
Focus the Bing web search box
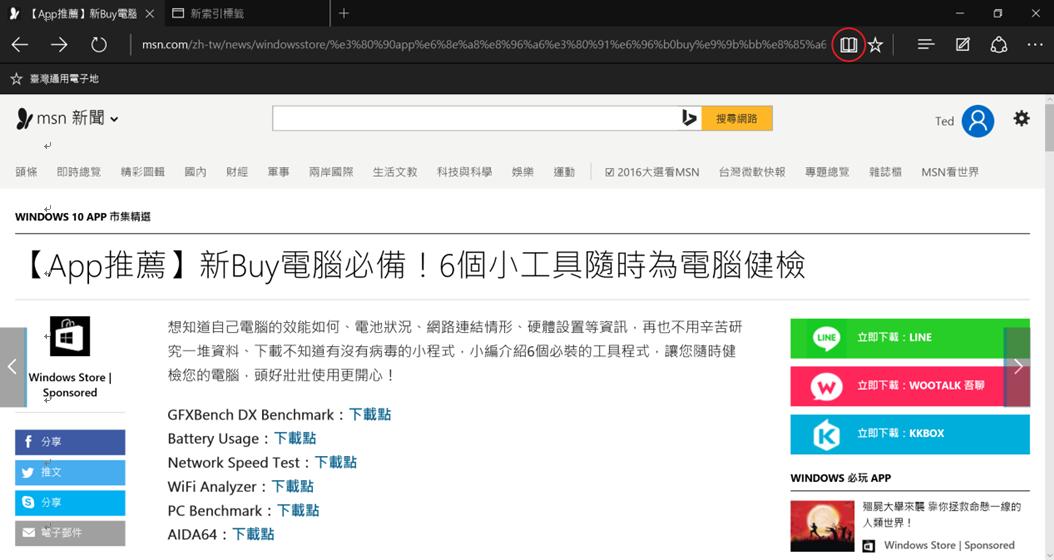(x=476, y=118)
